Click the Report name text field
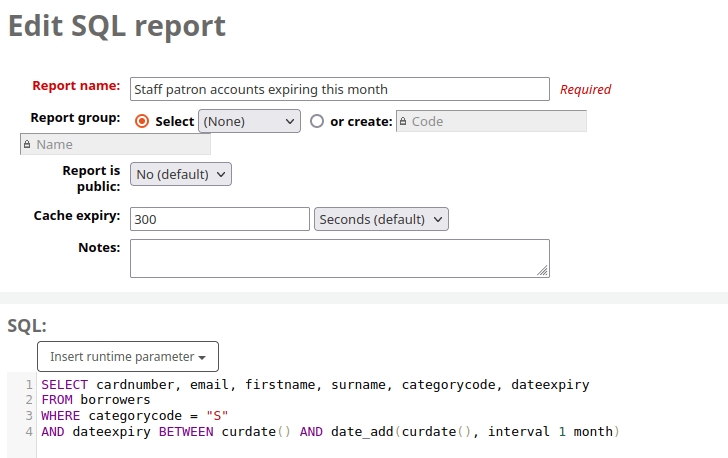The width and height of the screenshot is (728, 458). pos(339,89)
